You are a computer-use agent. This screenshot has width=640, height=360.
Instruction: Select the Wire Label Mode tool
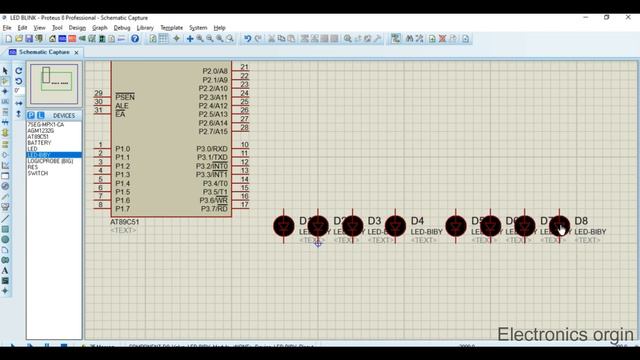click(5, 101)
